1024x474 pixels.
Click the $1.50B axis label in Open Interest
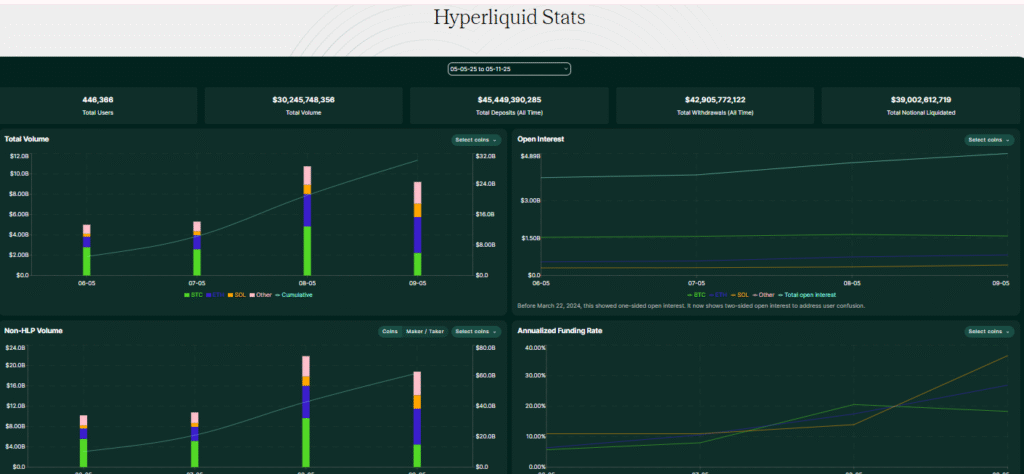pos(530,238)
